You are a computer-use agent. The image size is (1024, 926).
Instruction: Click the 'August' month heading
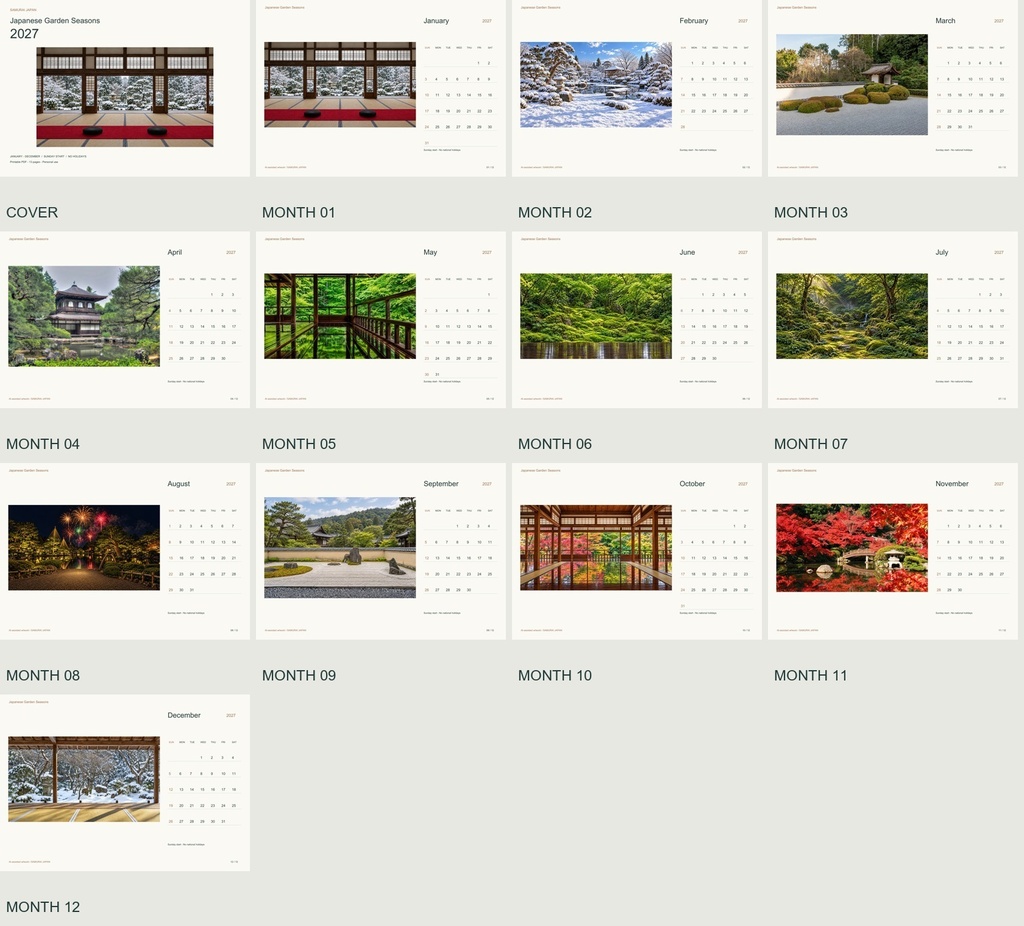(x=178, y=484)
